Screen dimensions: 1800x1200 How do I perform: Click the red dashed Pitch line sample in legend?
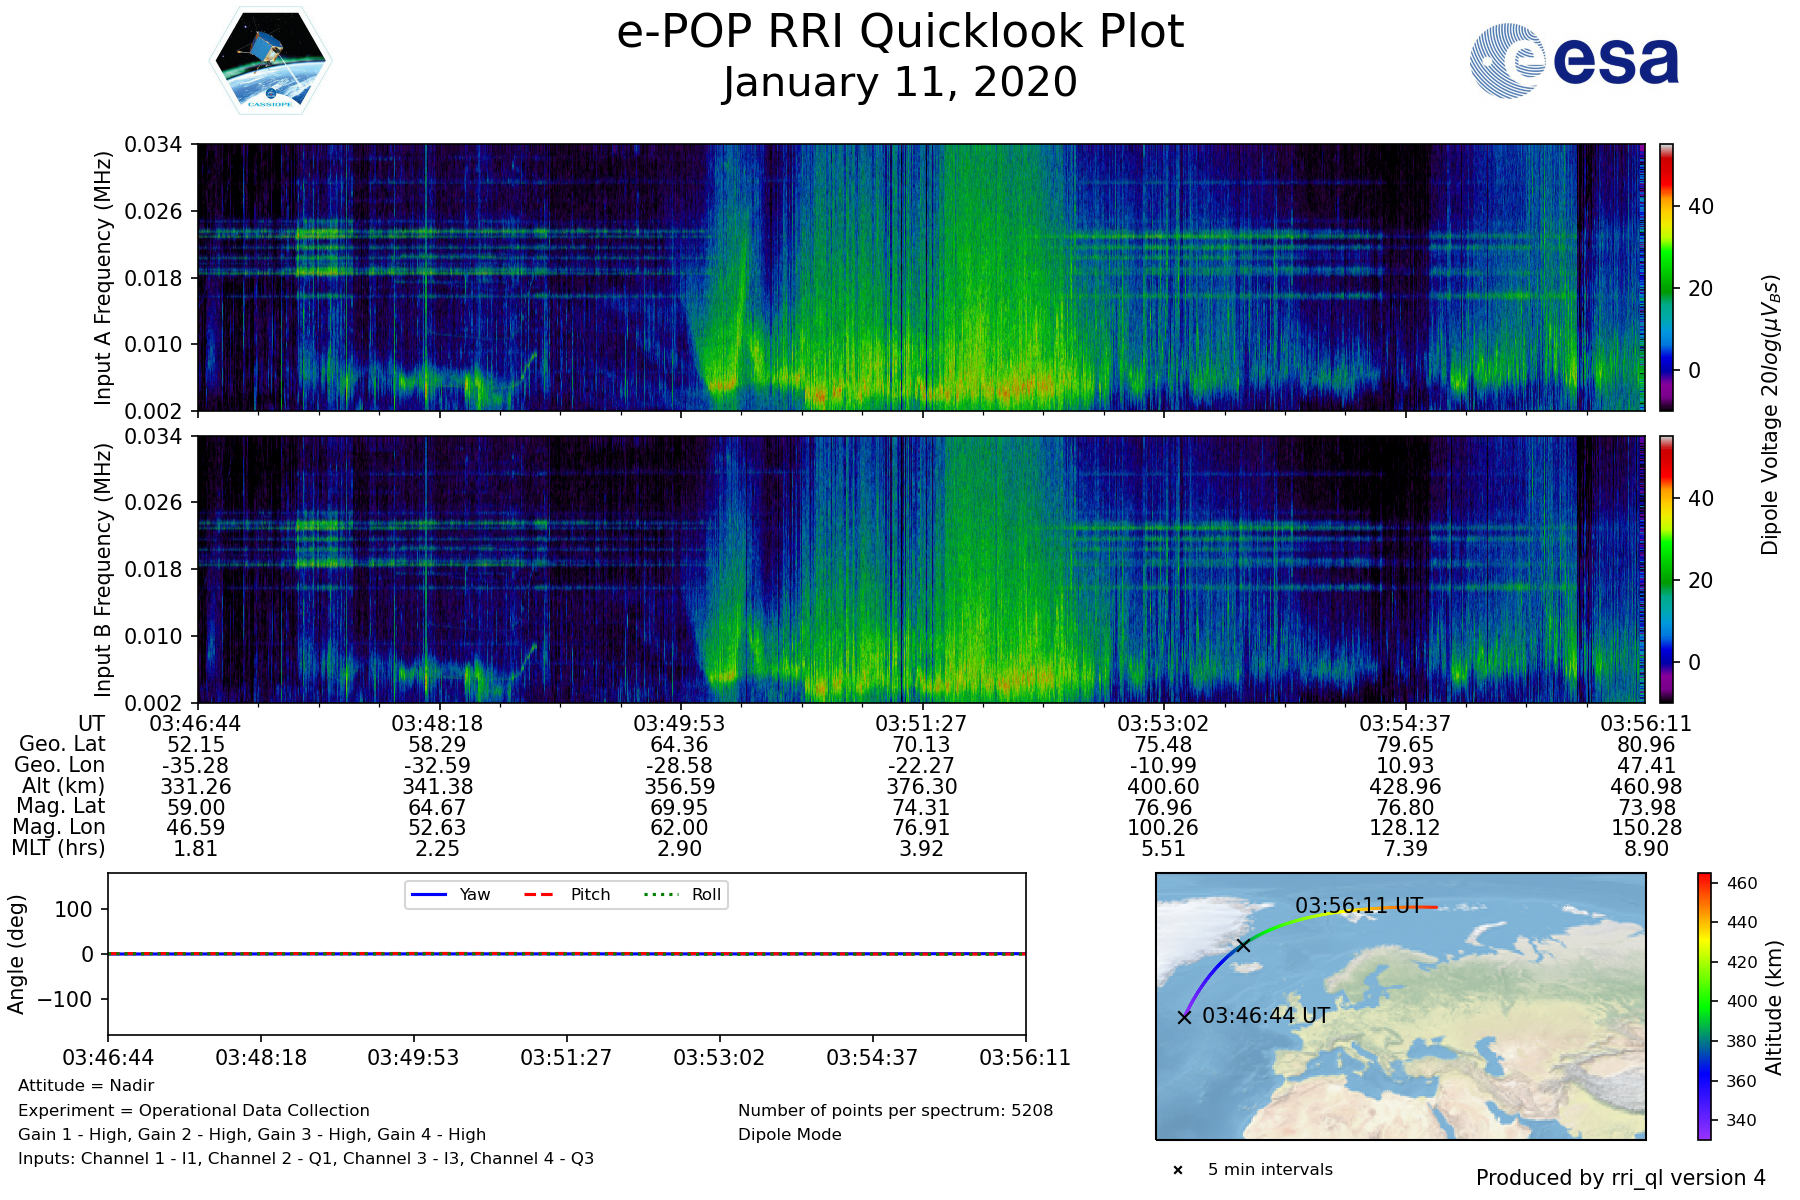pos(539,894)
